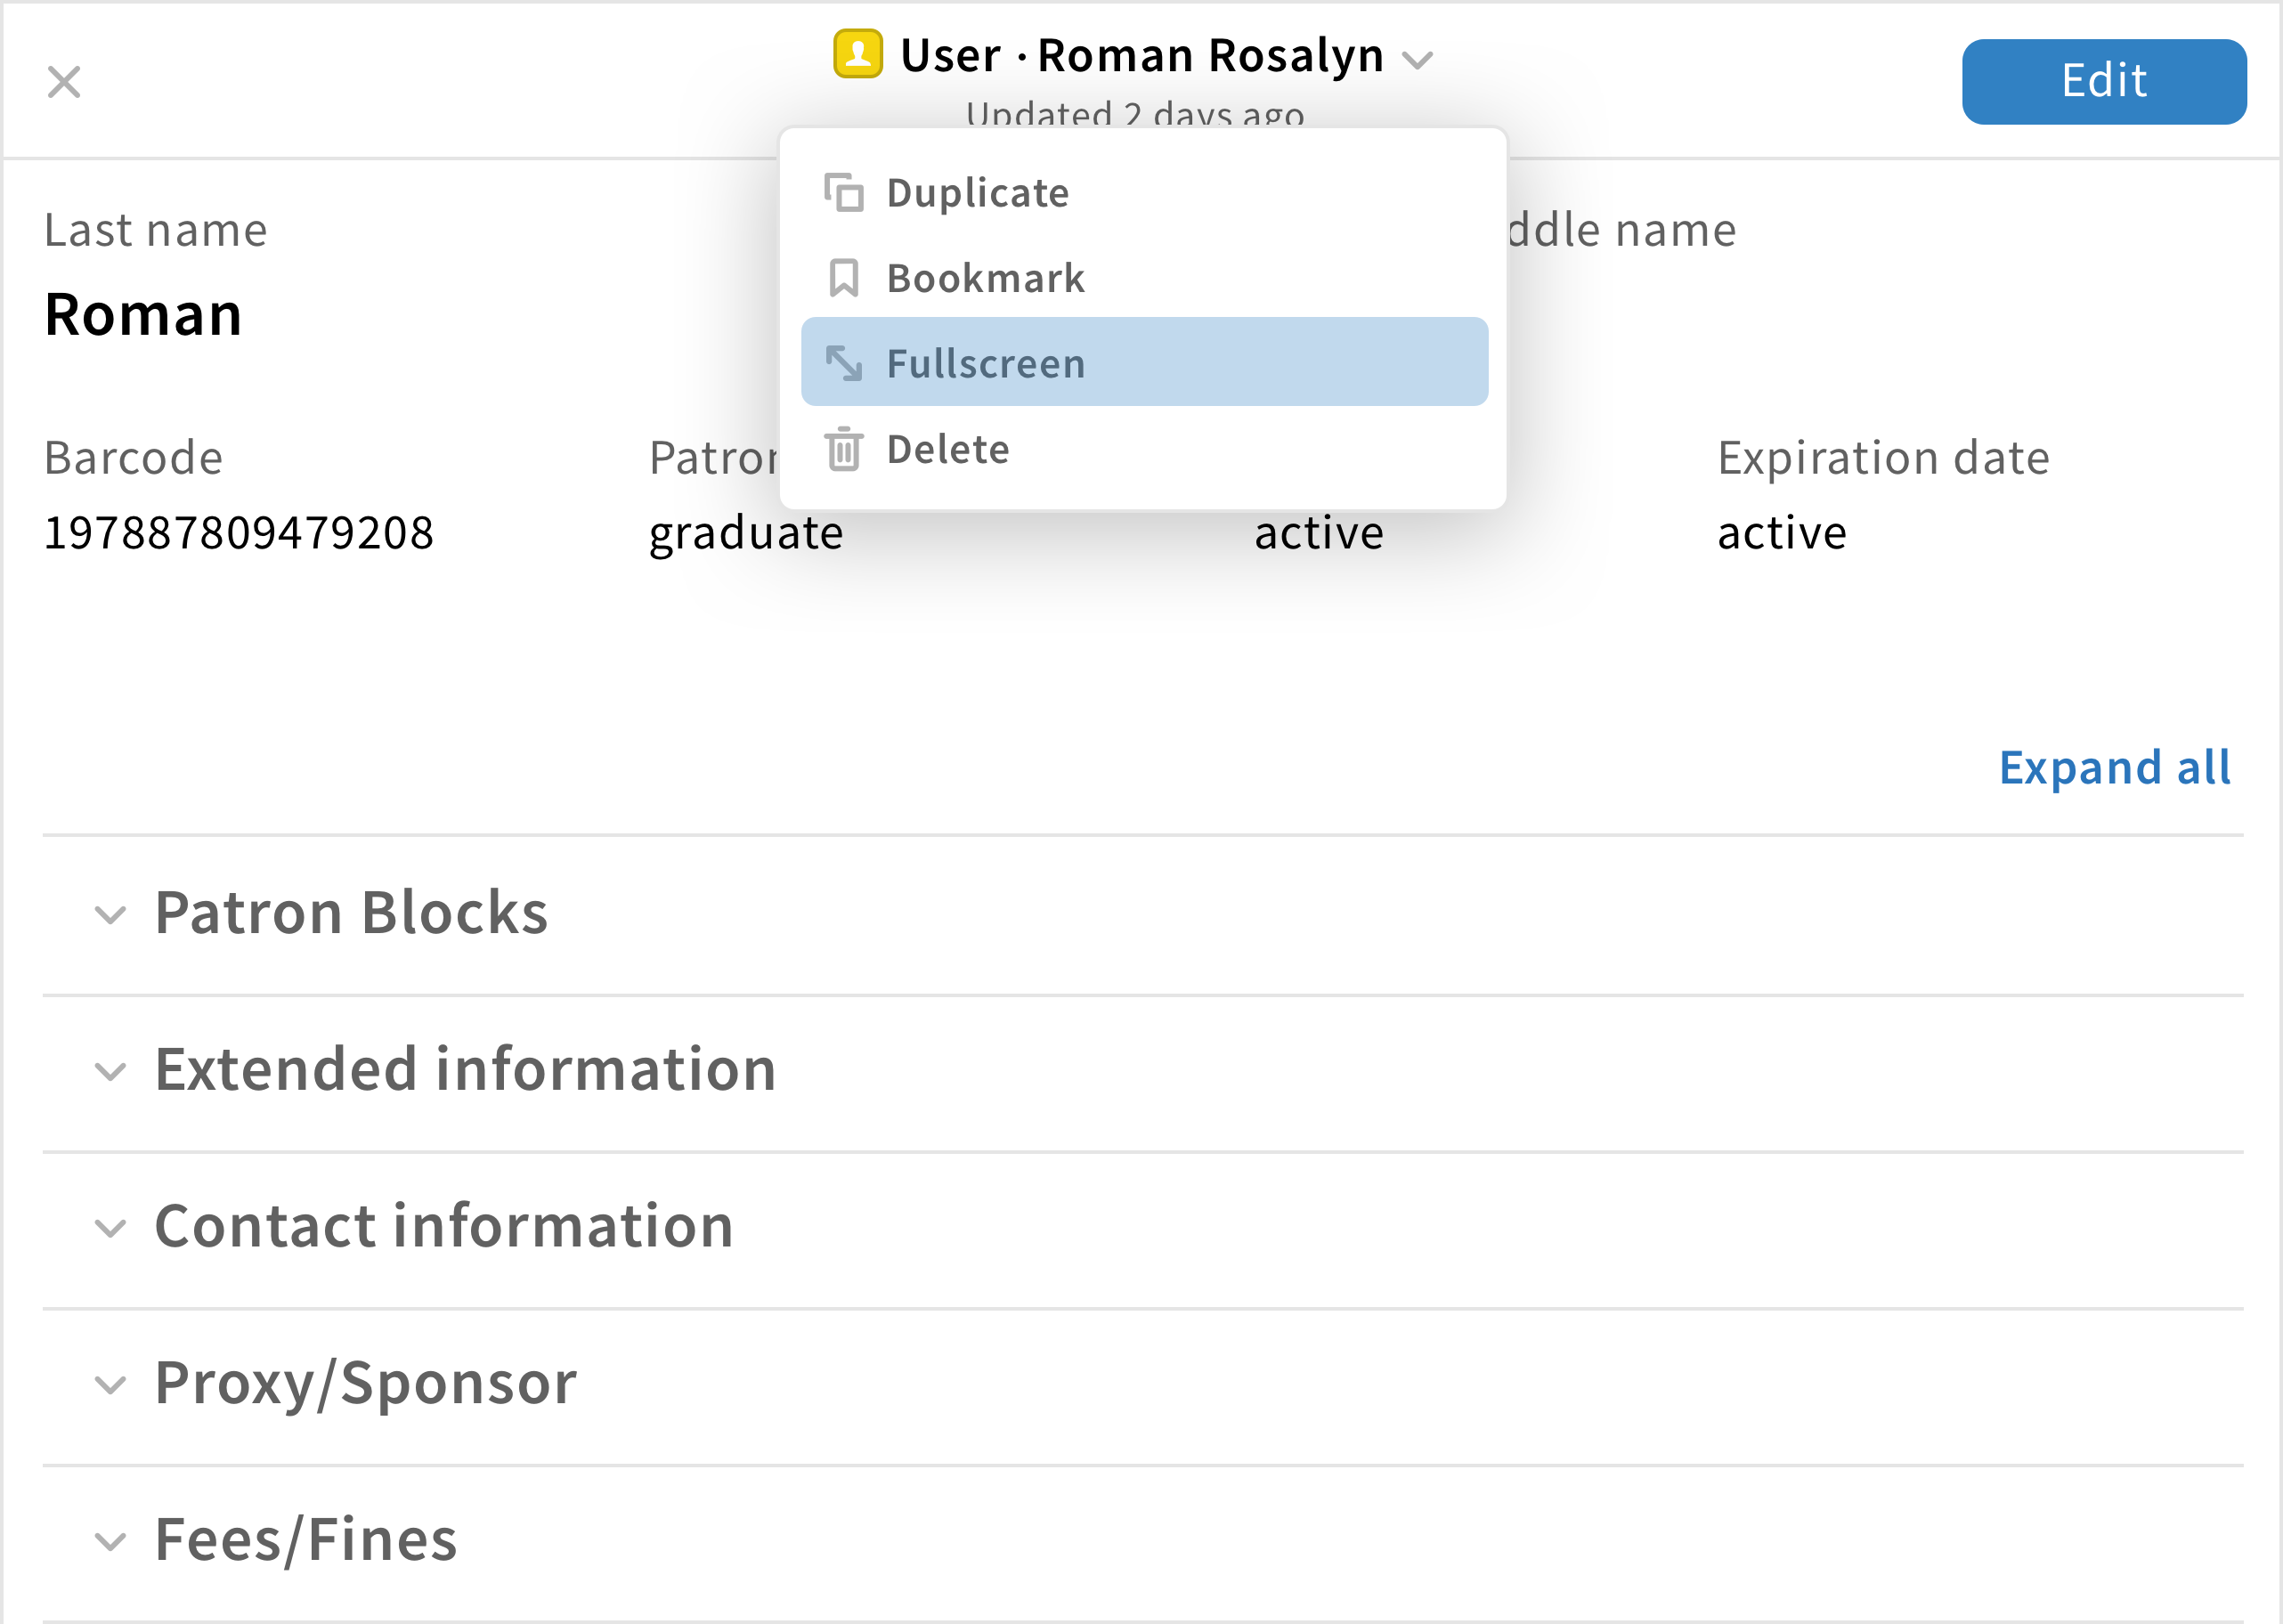Click the Expand all link
Screen dimensions: 2283x1624
(x=2114, y=767)
